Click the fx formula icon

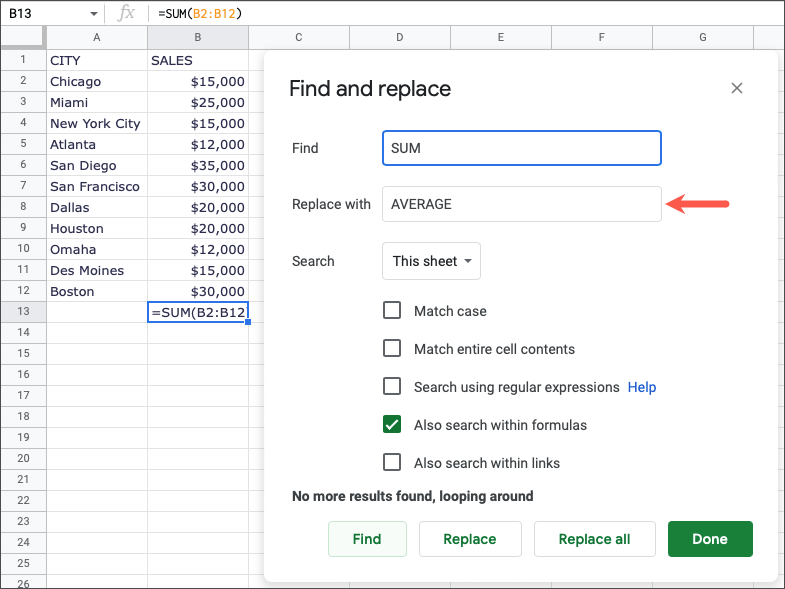tap(126, 13)
